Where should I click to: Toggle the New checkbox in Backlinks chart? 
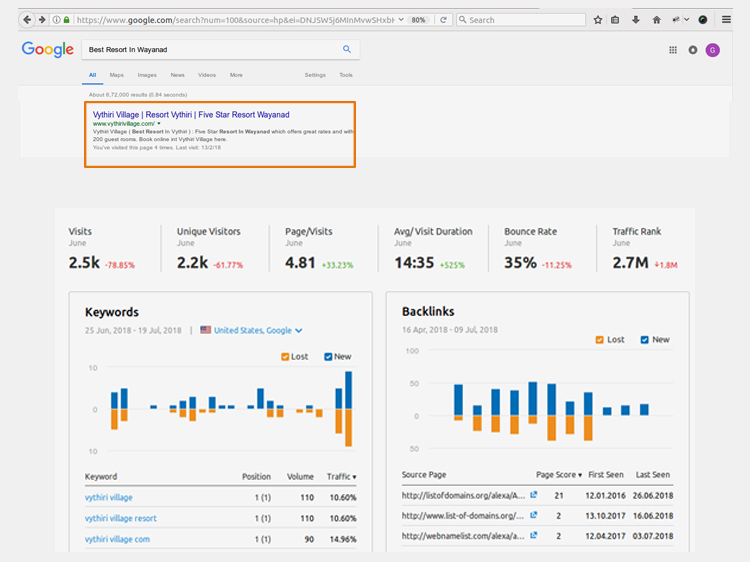coord(644,340)
